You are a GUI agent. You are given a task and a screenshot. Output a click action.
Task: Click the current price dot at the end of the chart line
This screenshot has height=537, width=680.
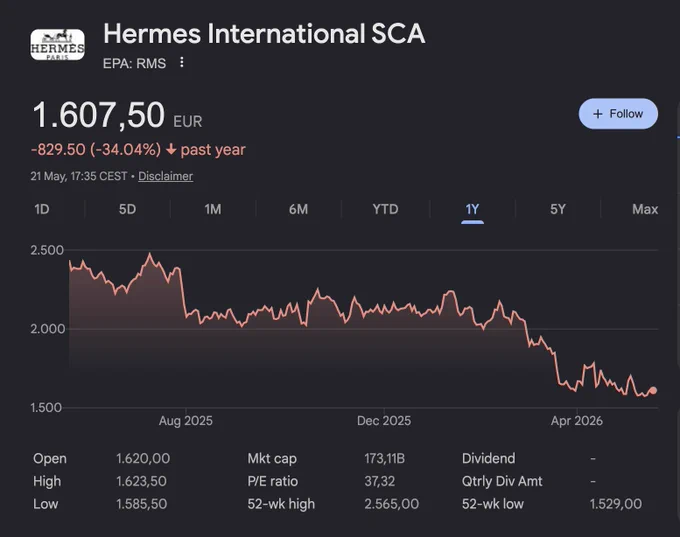[x=653, y=390]
